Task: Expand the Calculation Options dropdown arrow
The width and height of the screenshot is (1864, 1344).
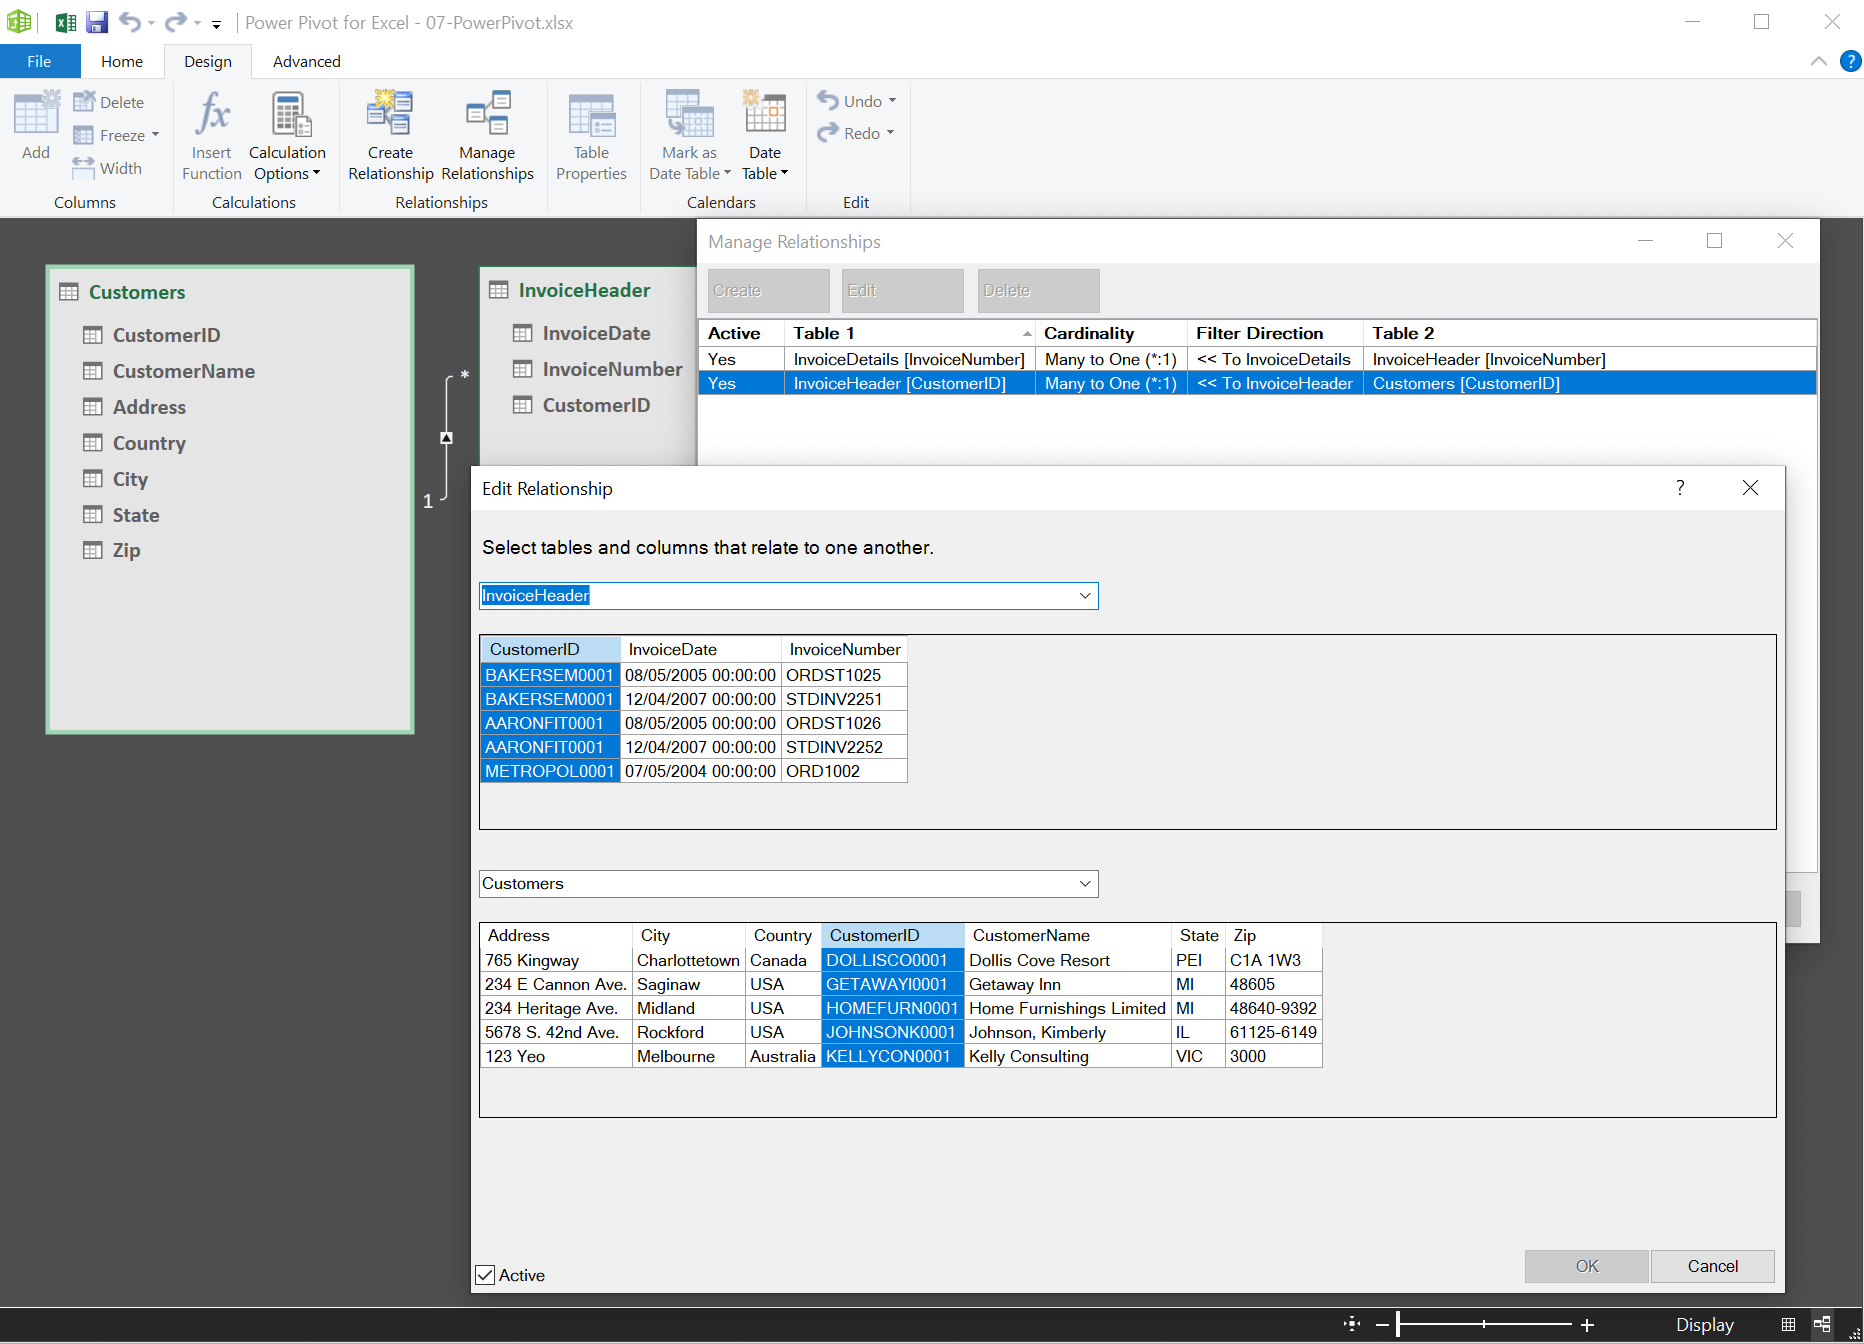Action: coord(316,173)
